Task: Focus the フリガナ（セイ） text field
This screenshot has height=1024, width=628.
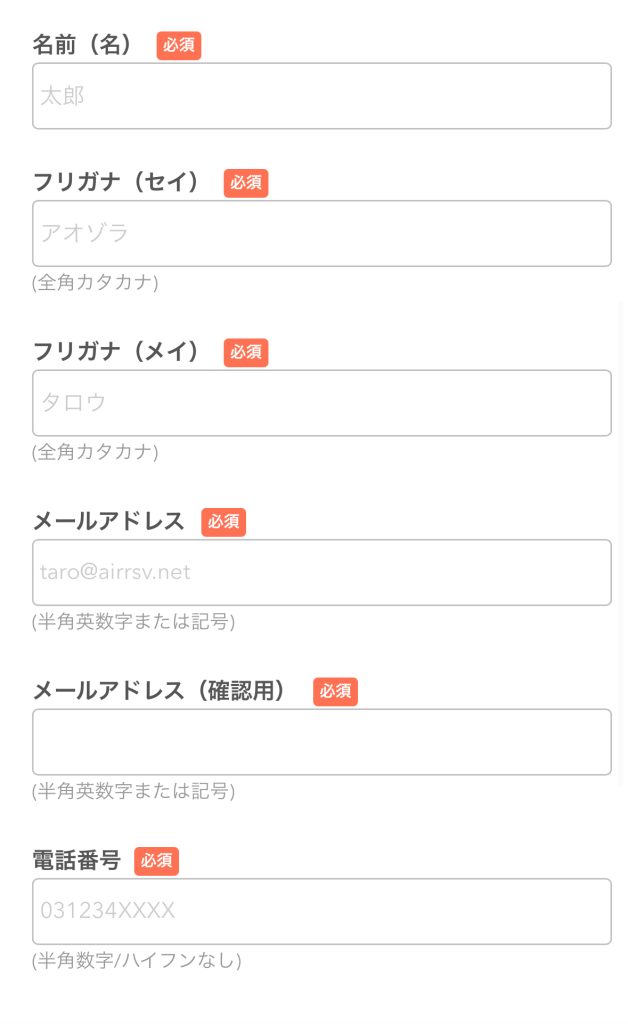Action: click(x=321, y=233)
